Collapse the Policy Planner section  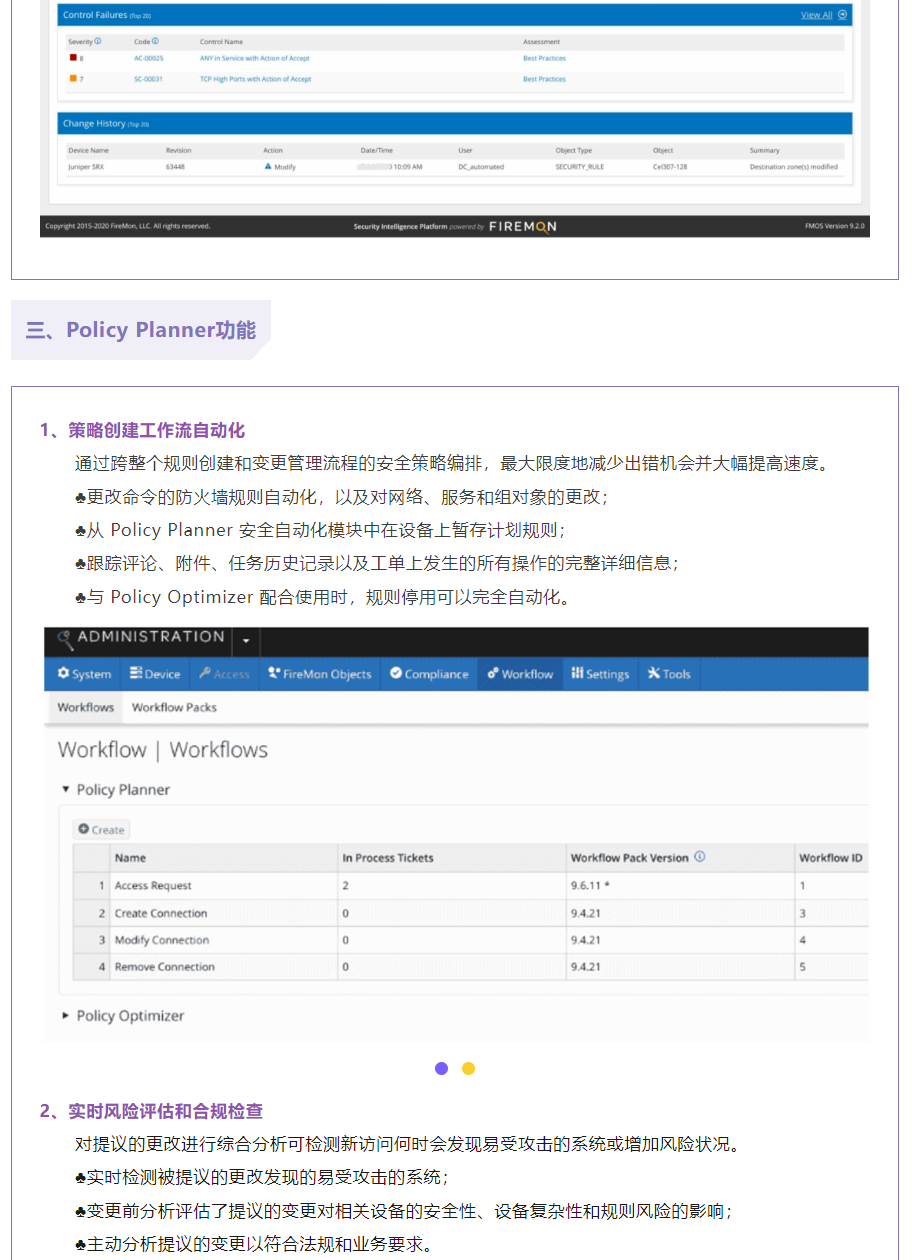click(66, 789)
